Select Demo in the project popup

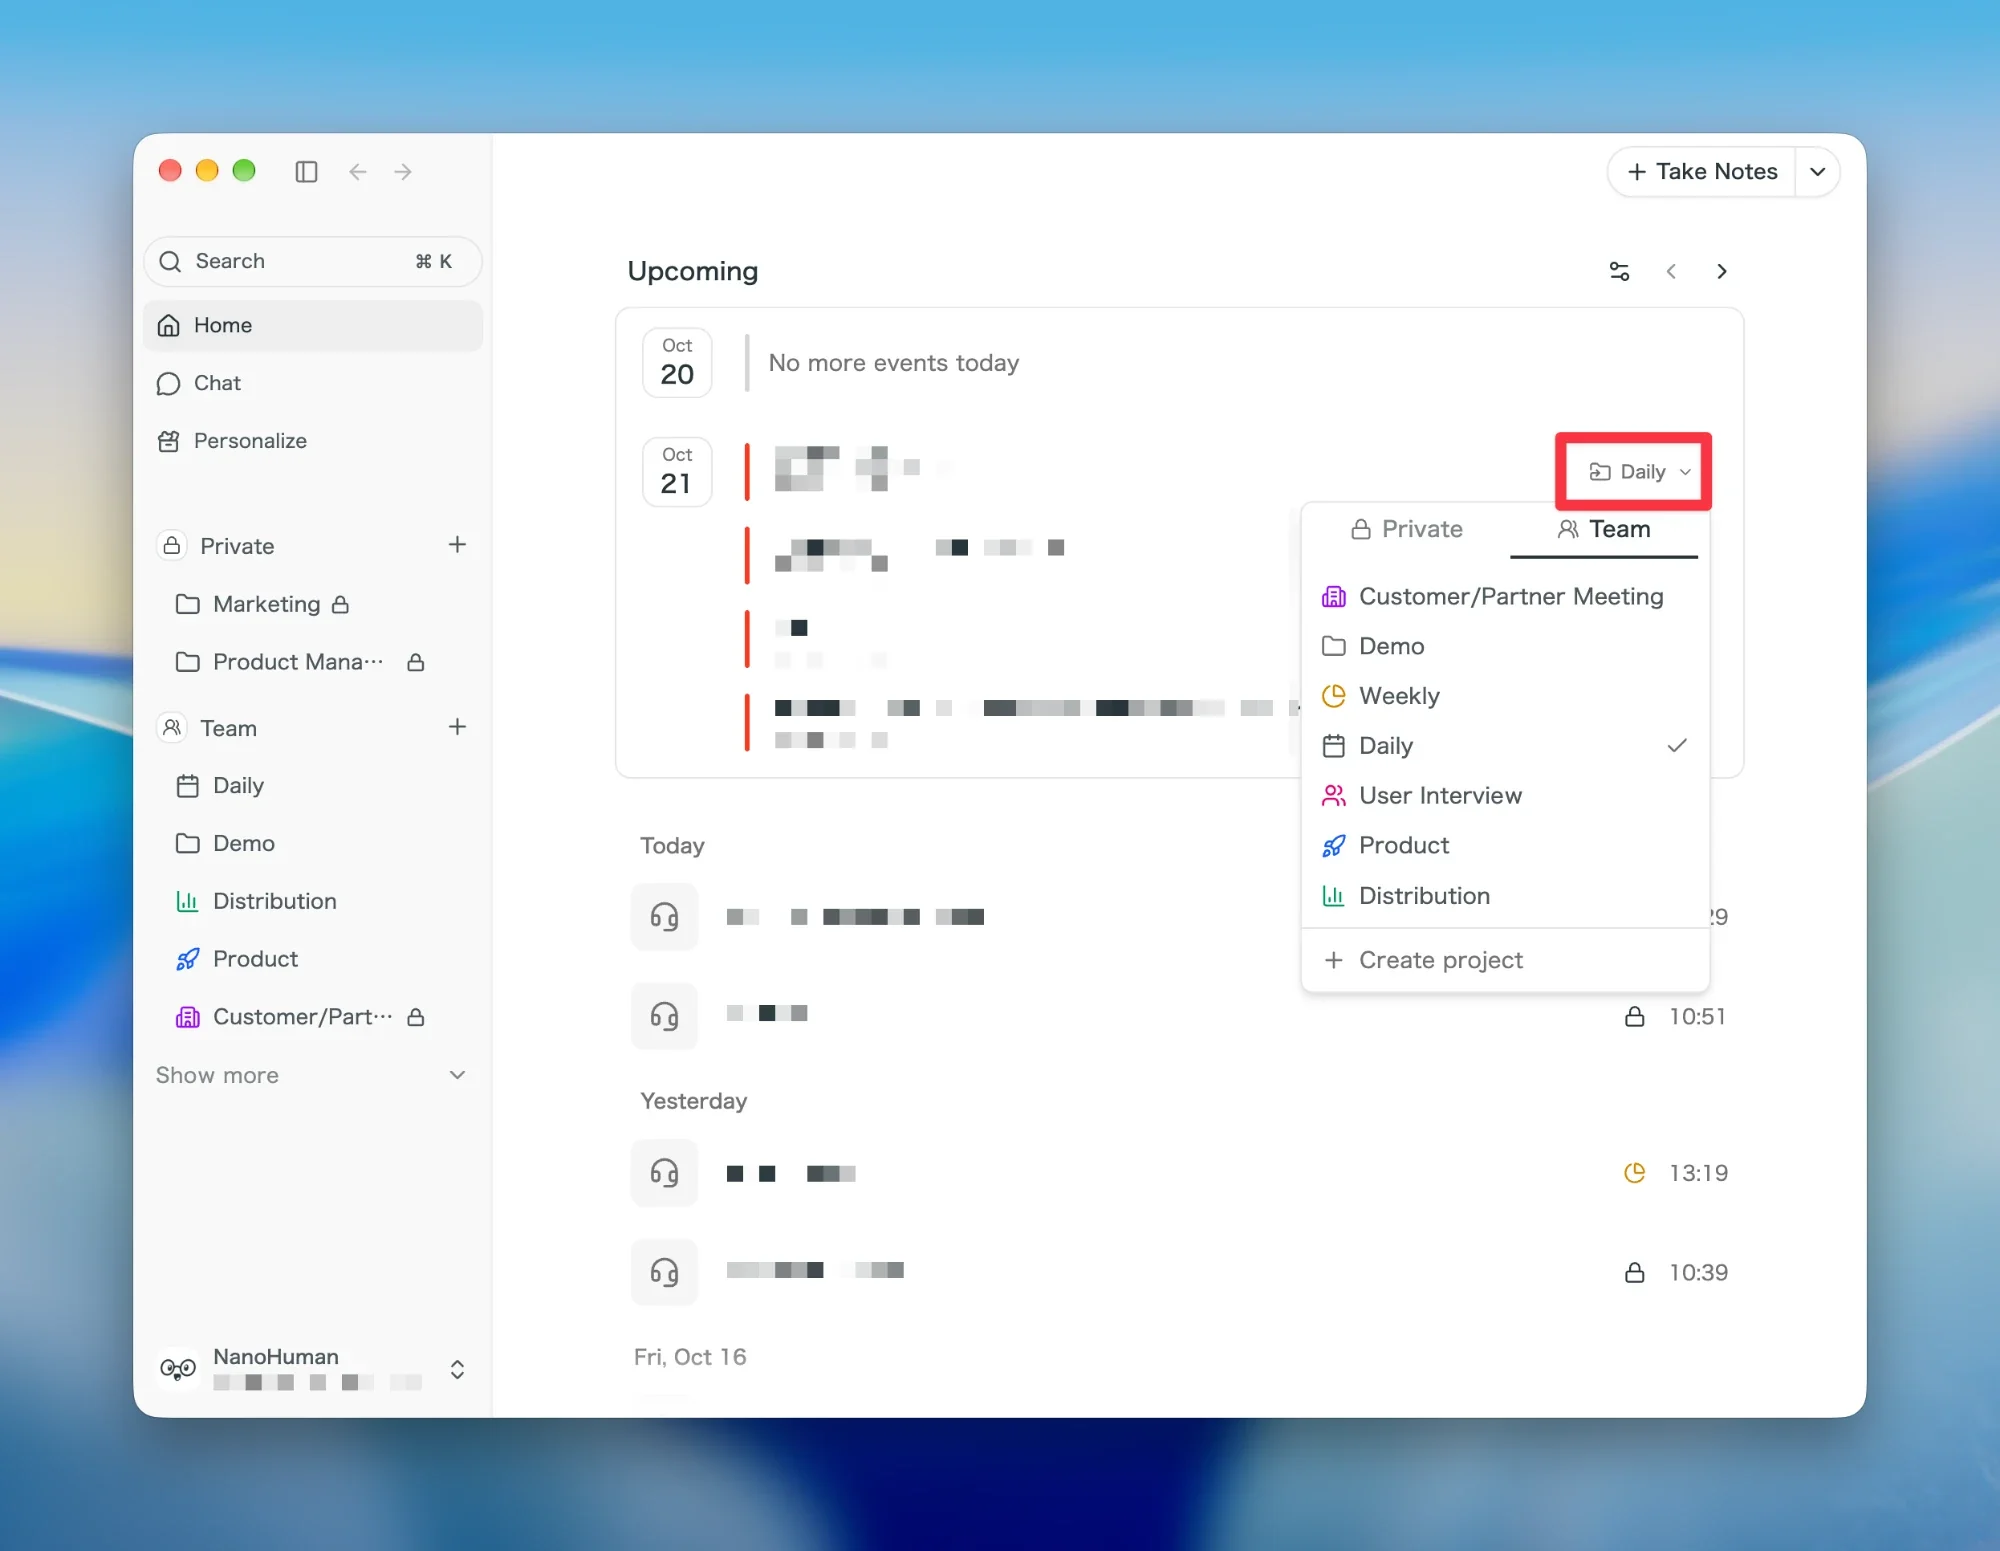[1505, 646]
